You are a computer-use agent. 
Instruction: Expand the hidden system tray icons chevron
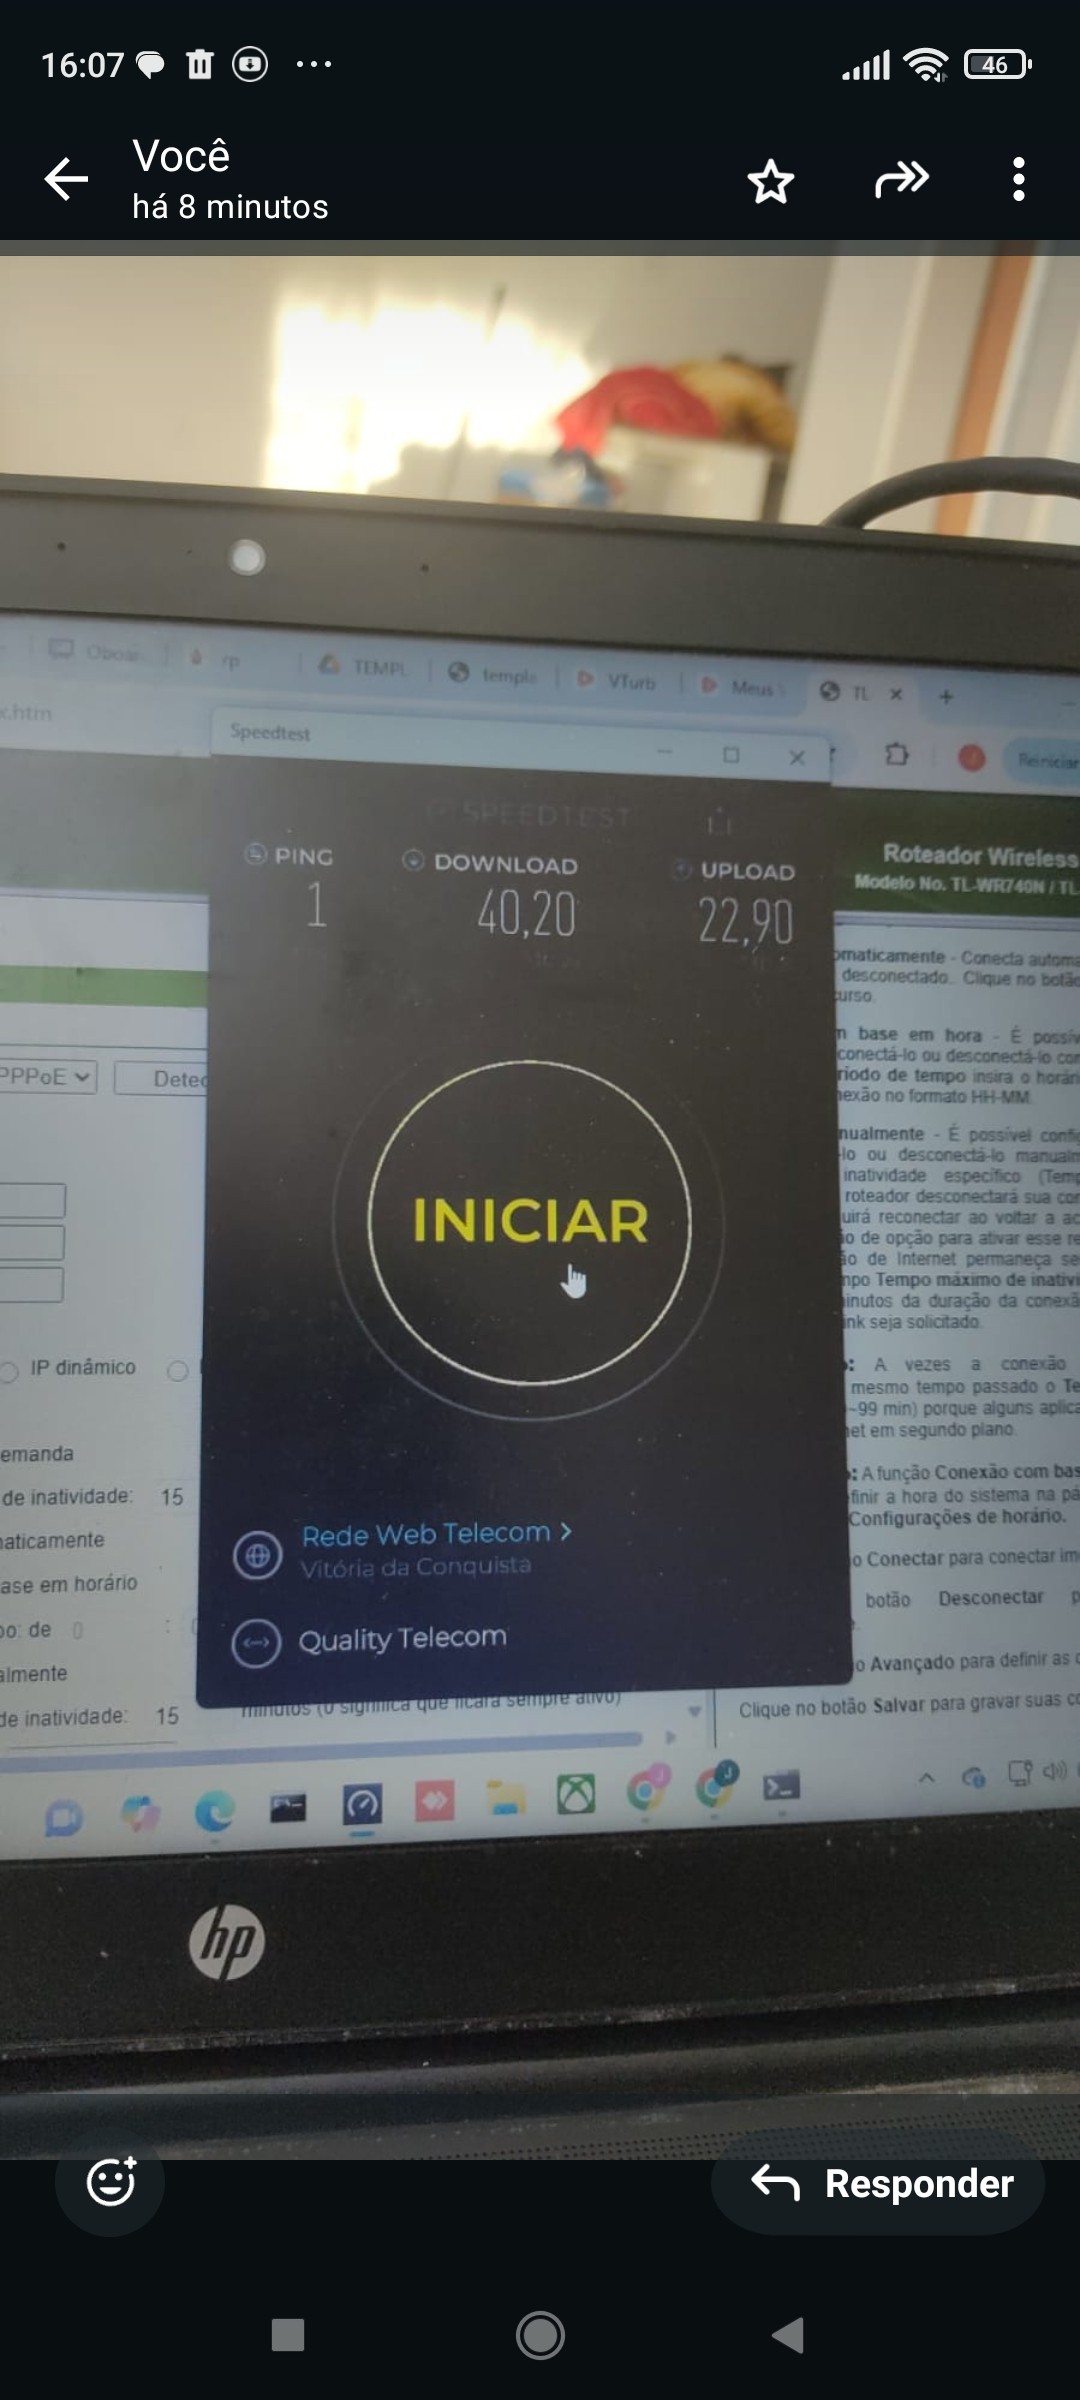(x=927, y=1777)
